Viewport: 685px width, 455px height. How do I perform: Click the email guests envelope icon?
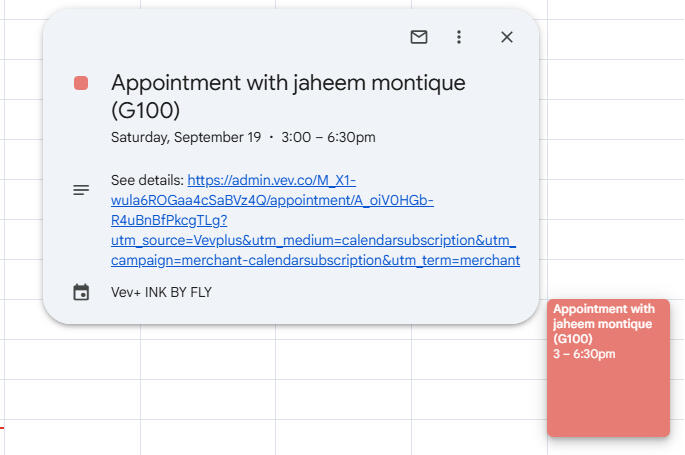click(419, 37)
